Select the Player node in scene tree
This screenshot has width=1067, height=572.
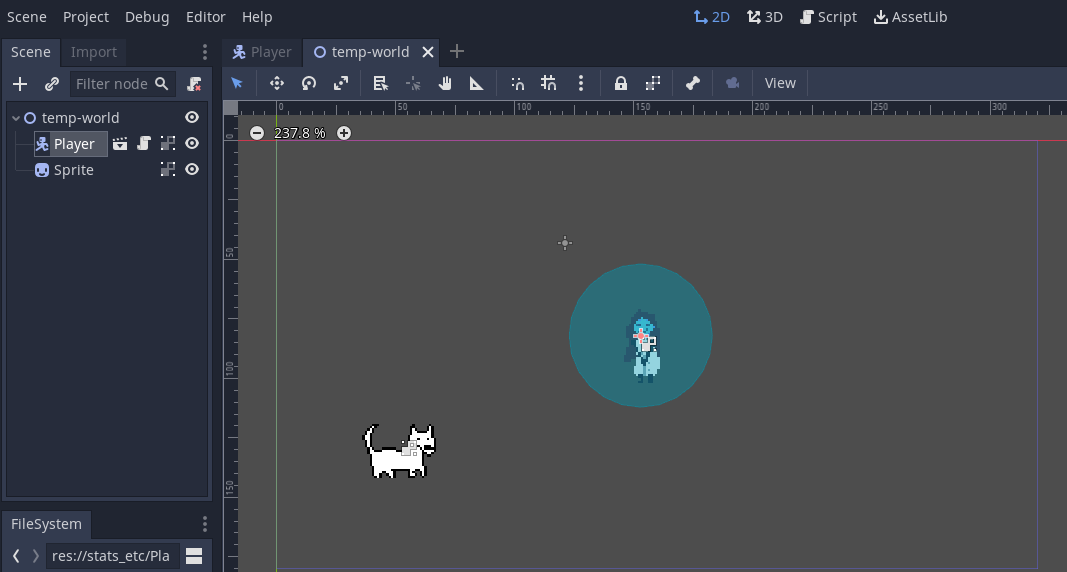[74, 144]
